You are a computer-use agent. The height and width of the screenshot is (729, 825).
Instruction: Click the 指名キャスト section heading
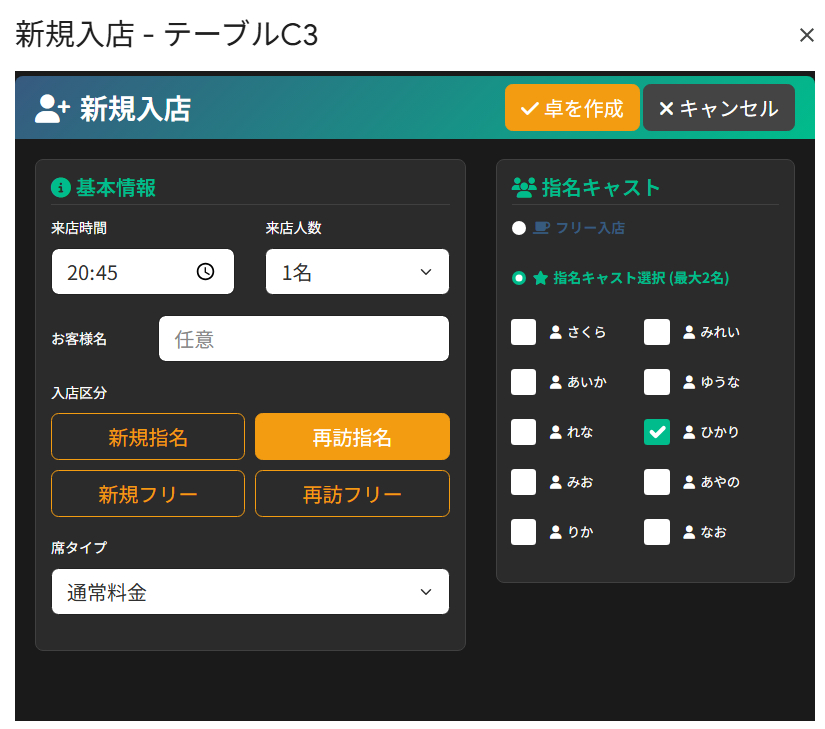(x=601, y=188)
